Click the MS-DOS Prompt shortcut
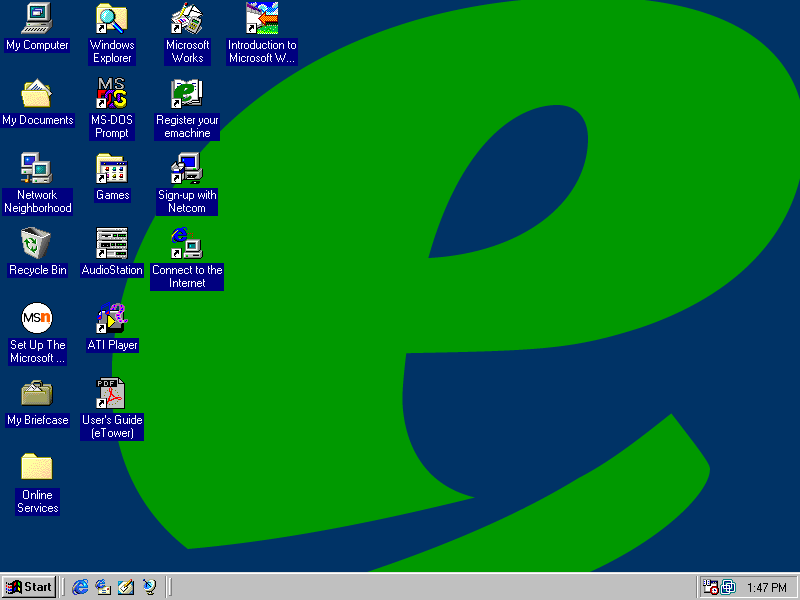Viewport: 800px width, 600px height. 112,94
